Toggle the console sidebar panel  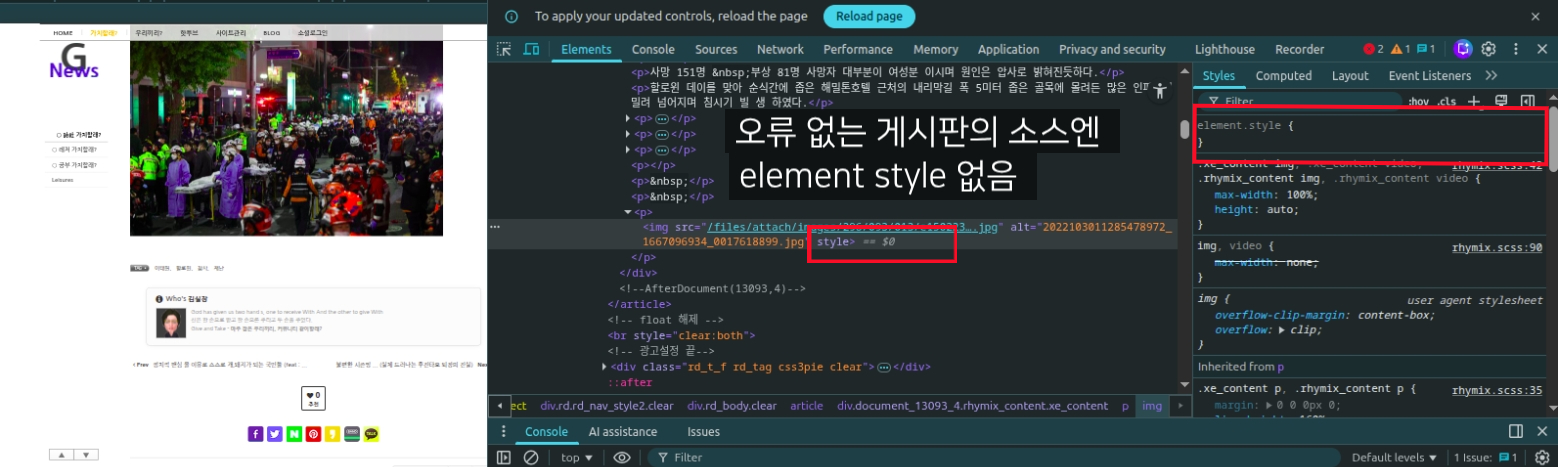point(504,457)
